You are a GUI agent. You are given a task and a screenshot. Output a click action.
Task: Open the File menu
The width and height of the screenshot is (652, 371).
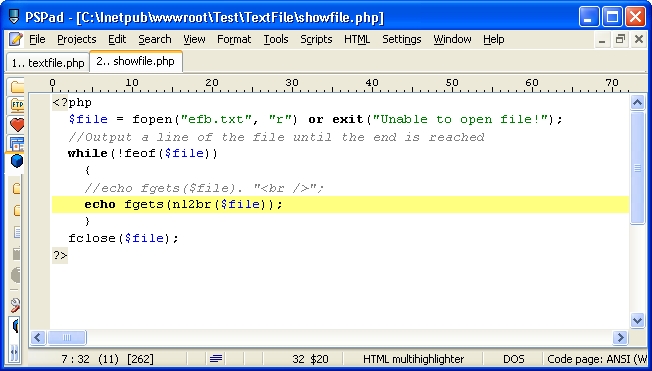coord(37,40)
